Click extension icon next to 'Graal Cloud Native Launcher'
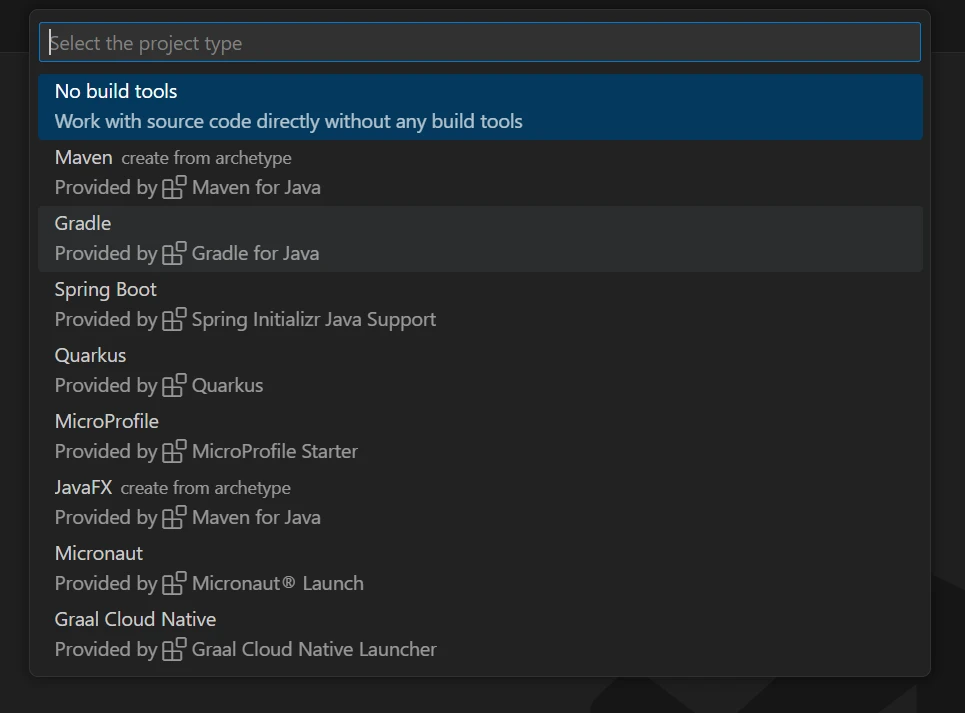Viewport: 965px width, 713px height. pyautogui.click(x=175, y=649)
